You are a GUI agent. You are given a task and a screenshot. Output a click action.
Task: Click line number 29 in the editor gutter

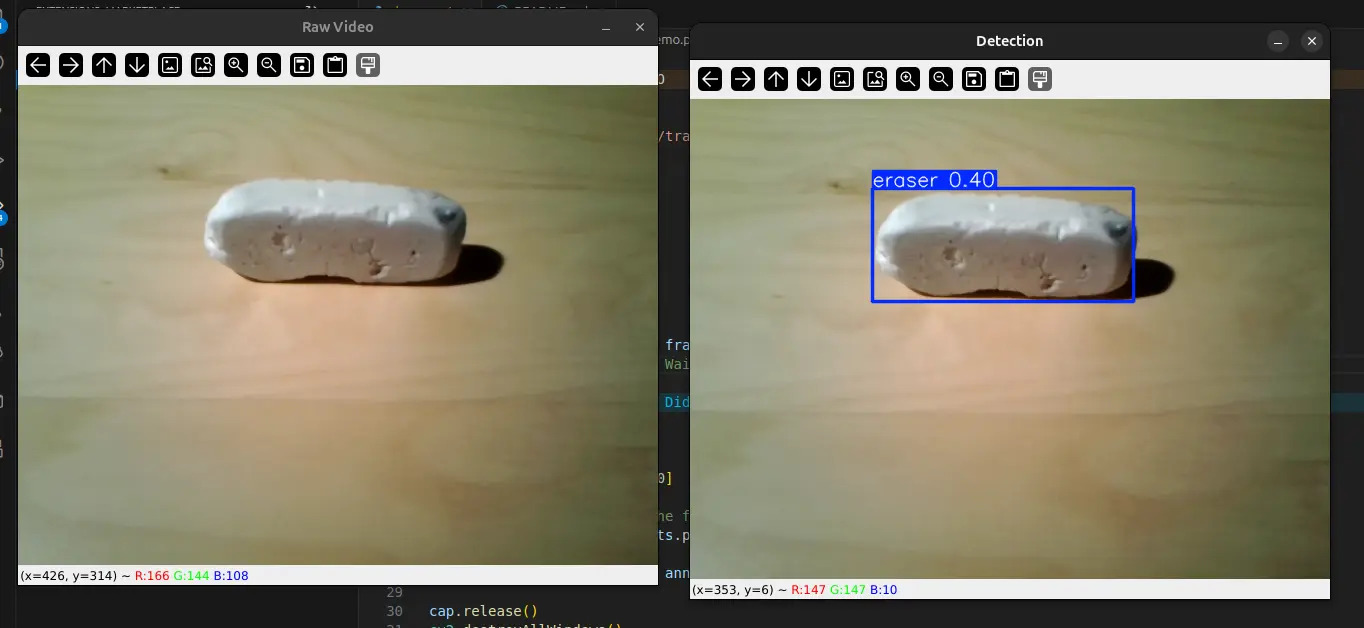pos(394,592)
